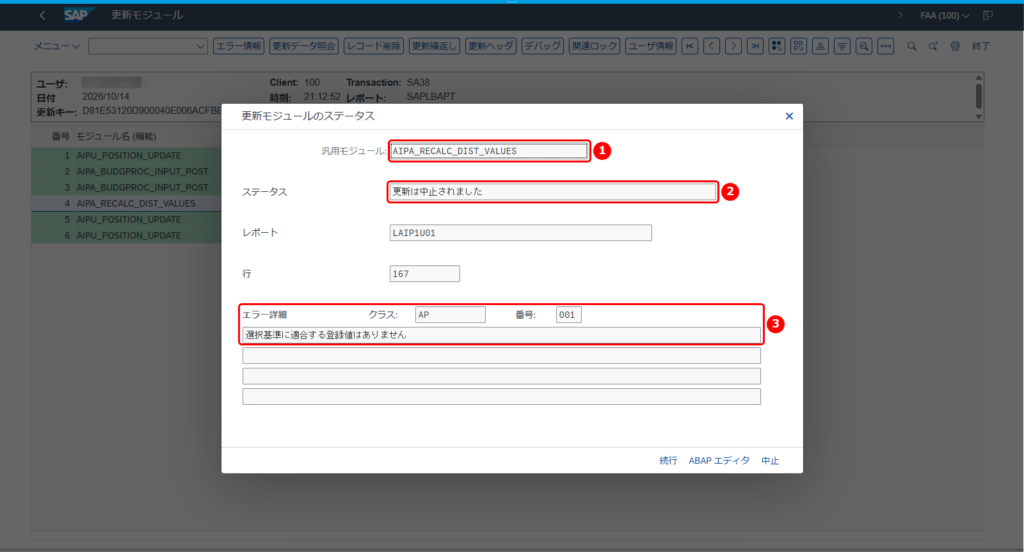Go to next page toolbar icon
Image resolution: width=1024 pixels, height=552 pixels.
pos(733,46)
